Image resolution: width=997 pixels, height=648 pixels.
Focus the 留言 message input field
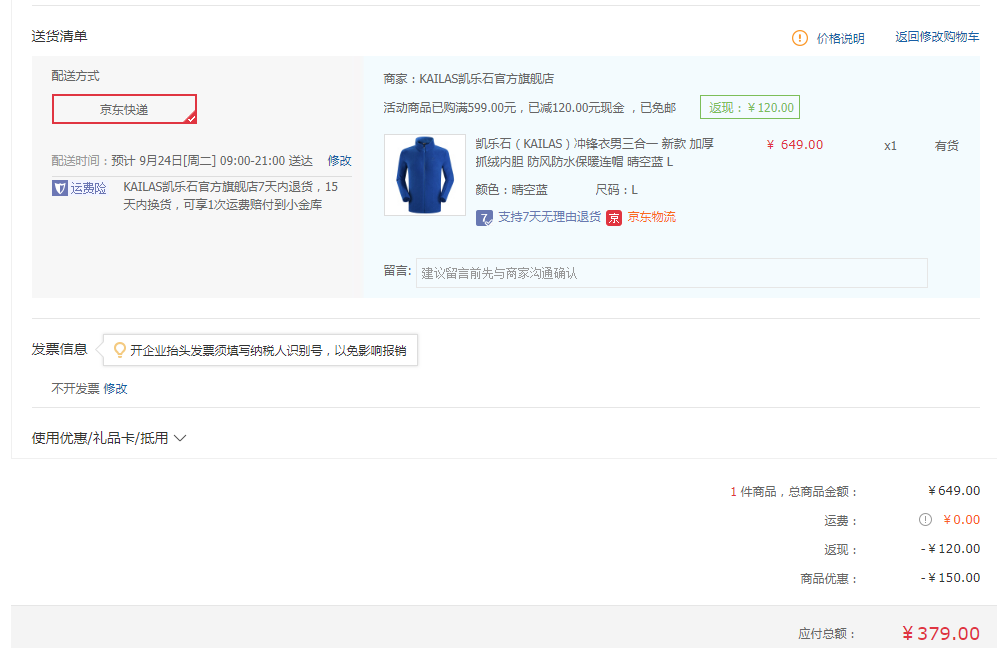coord(671,273)
